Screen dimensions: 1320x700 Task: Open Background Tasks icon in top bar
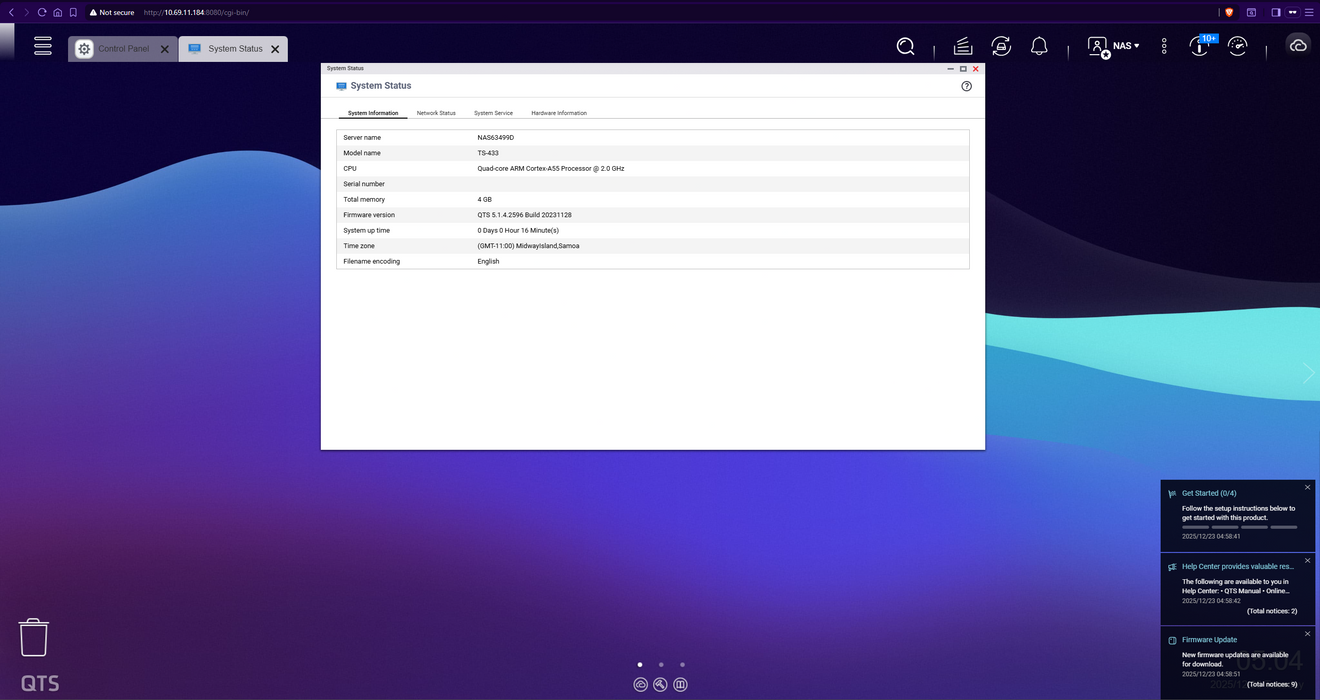click(962, 47)
